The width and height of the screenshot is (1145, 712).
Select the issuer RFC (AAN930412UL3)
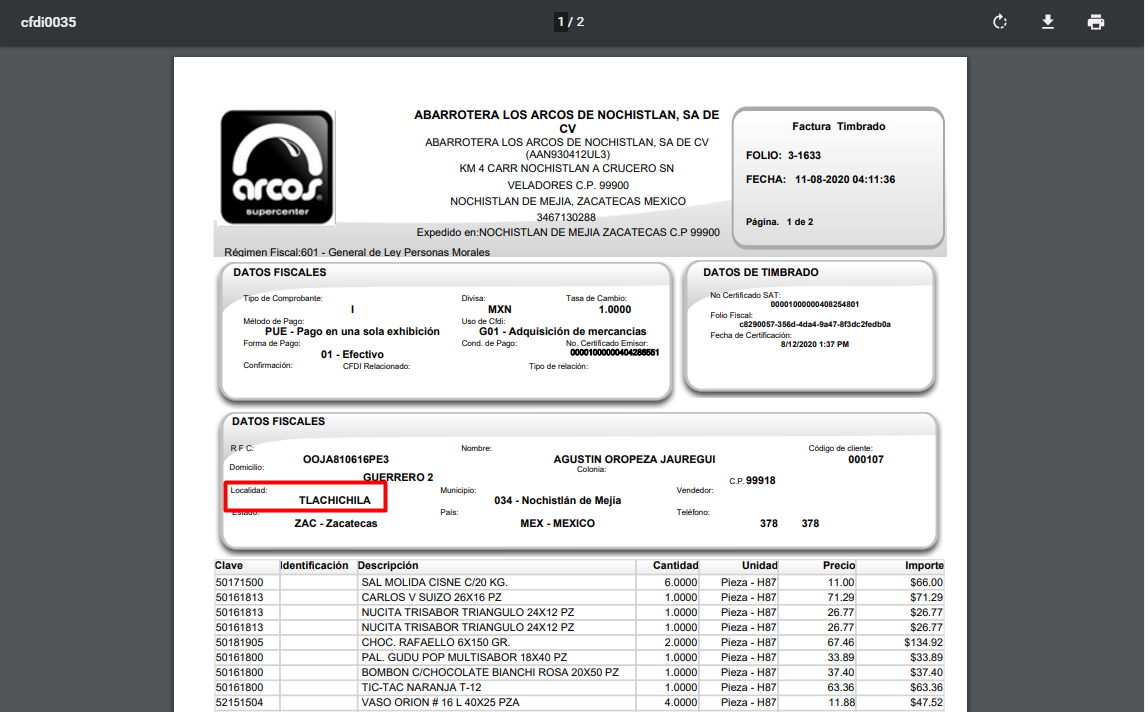pyautogui.click(x=567, y=154)
